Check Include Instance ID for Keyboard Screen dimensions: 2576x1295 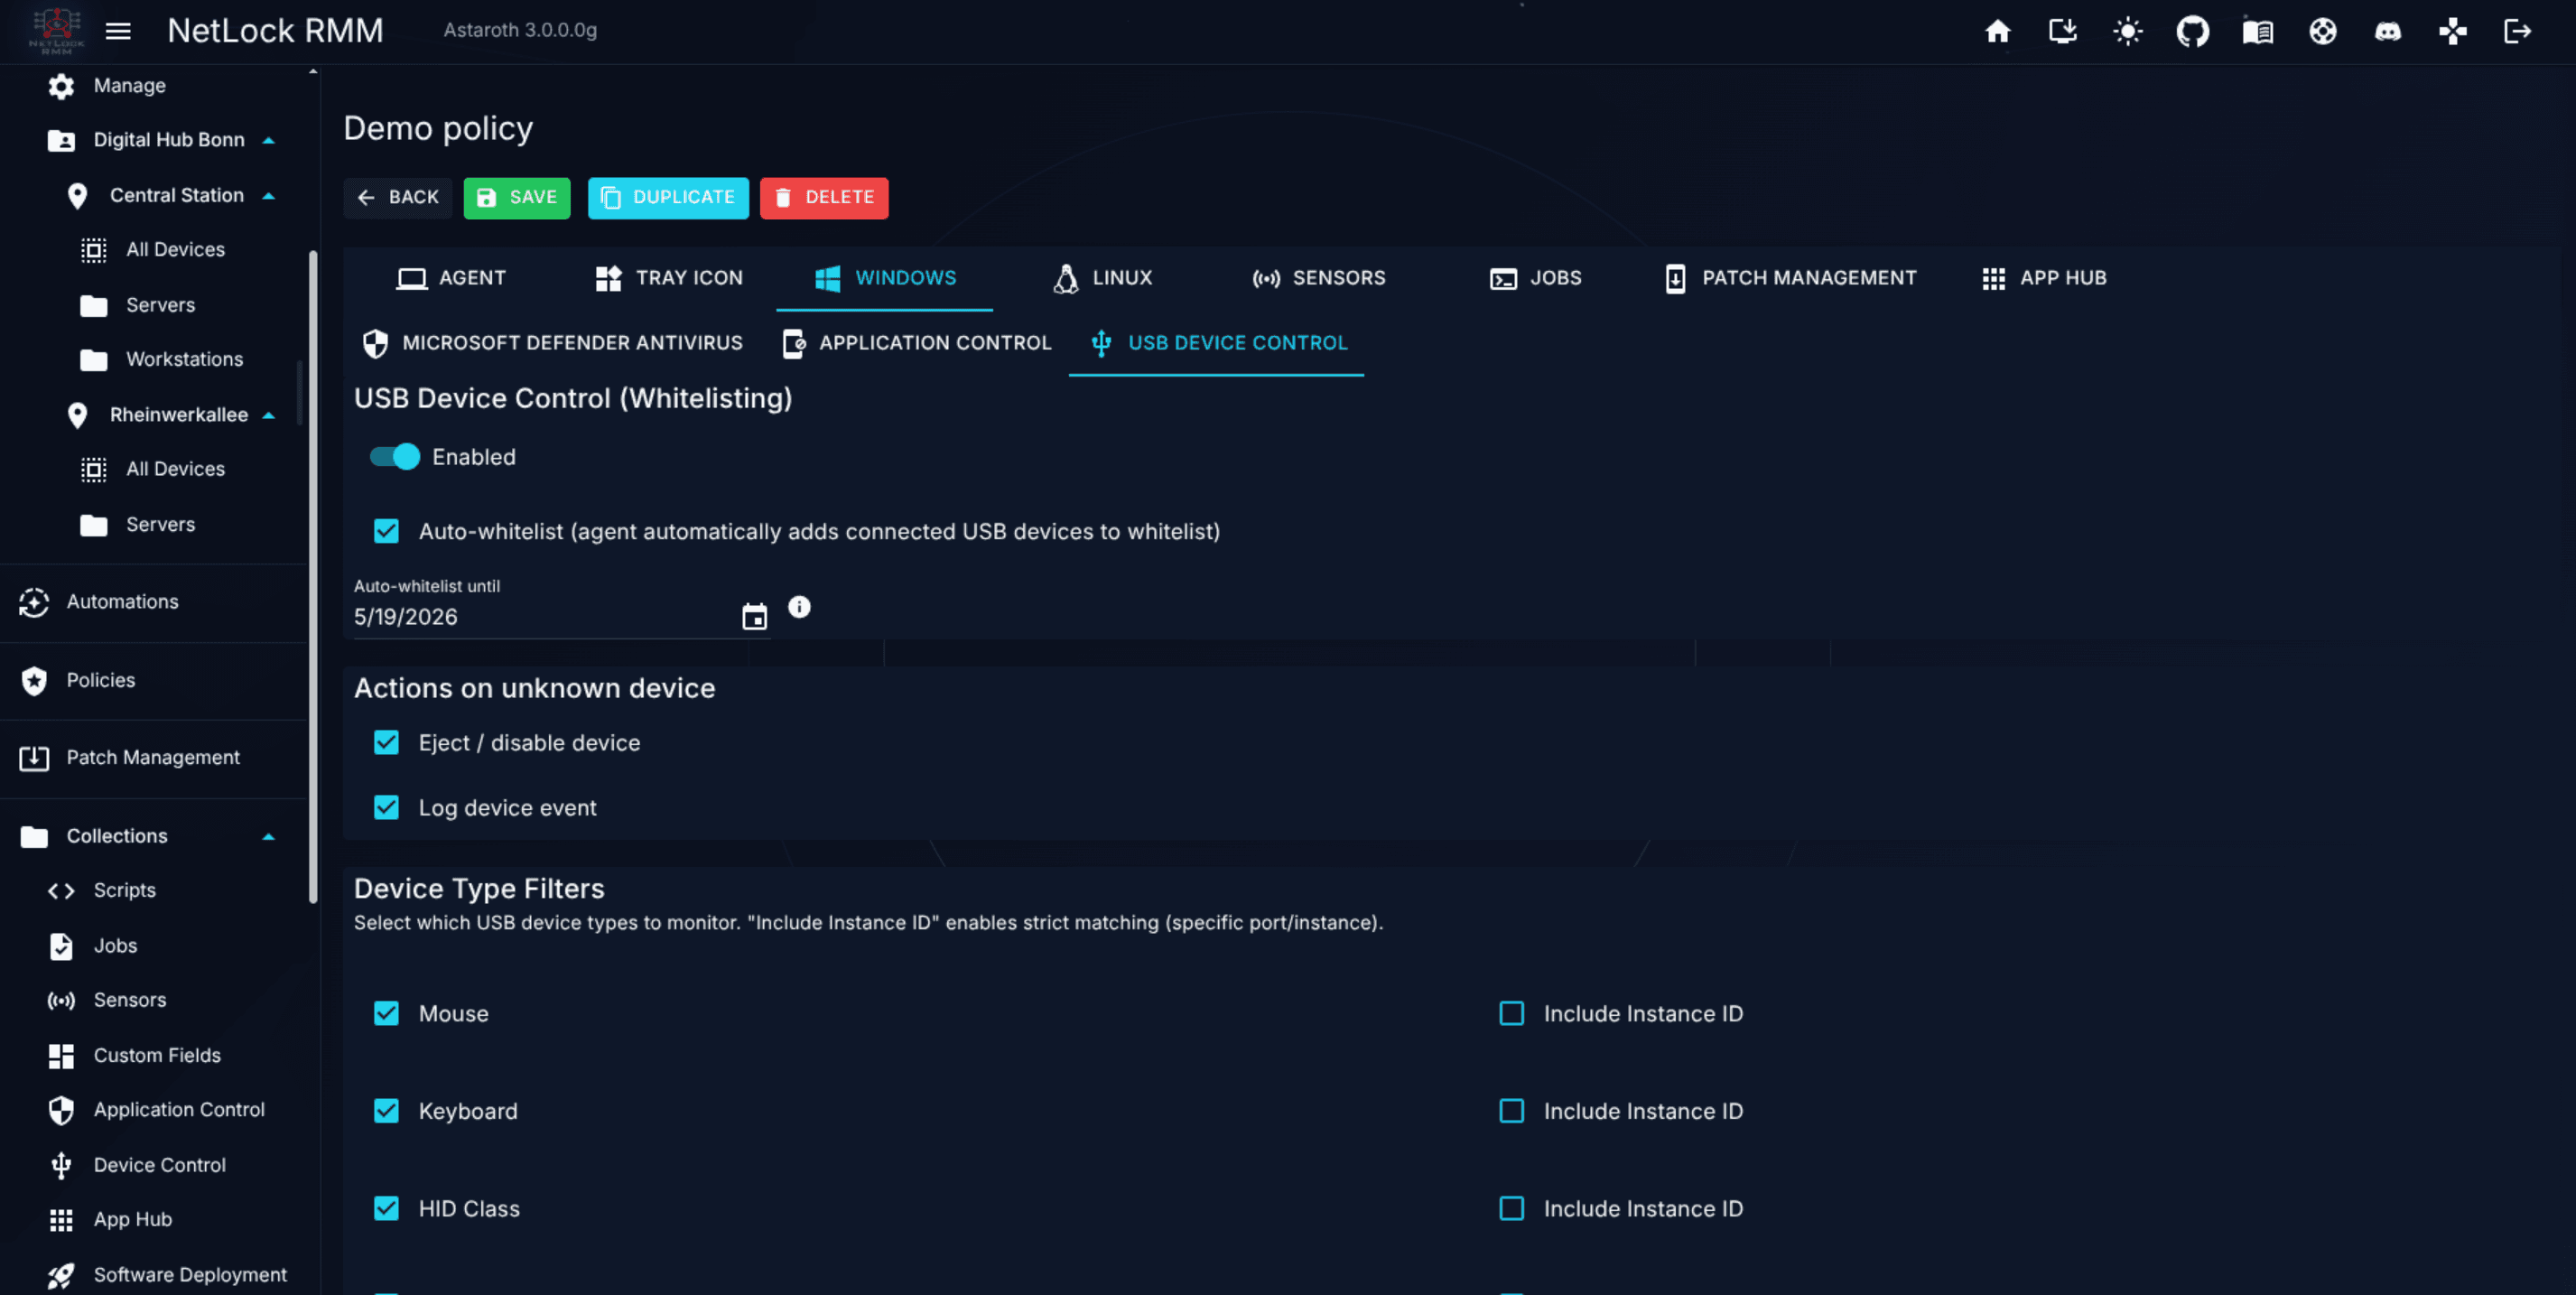click(1511, 1111)
